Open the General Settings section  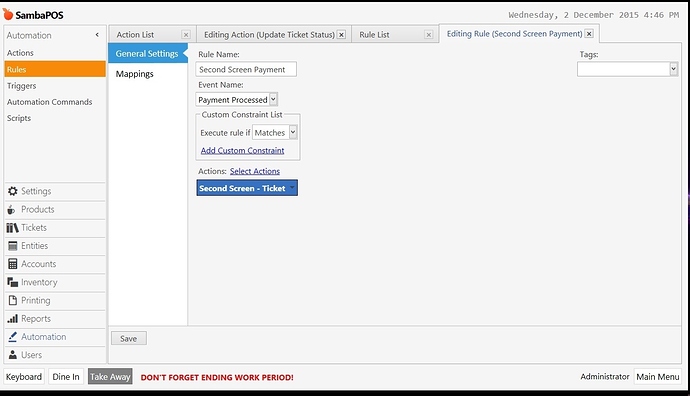coord(148,53)
